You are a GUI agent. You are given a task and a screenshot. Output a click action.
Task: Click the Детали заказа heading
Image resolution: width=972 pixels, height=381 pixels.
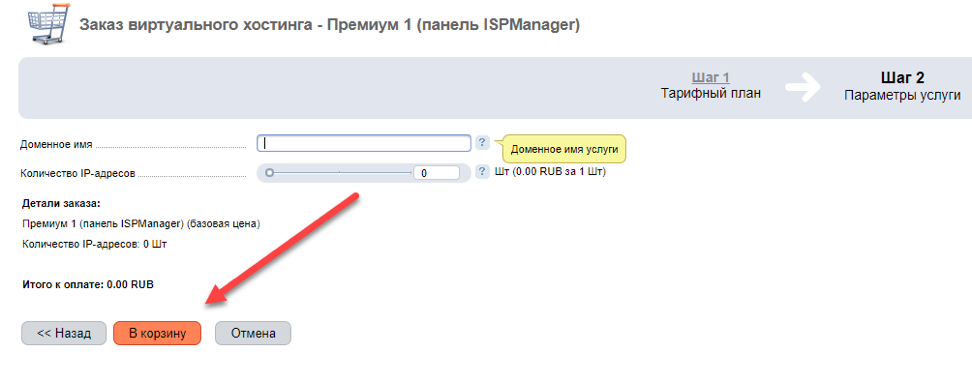coord(61,203)
